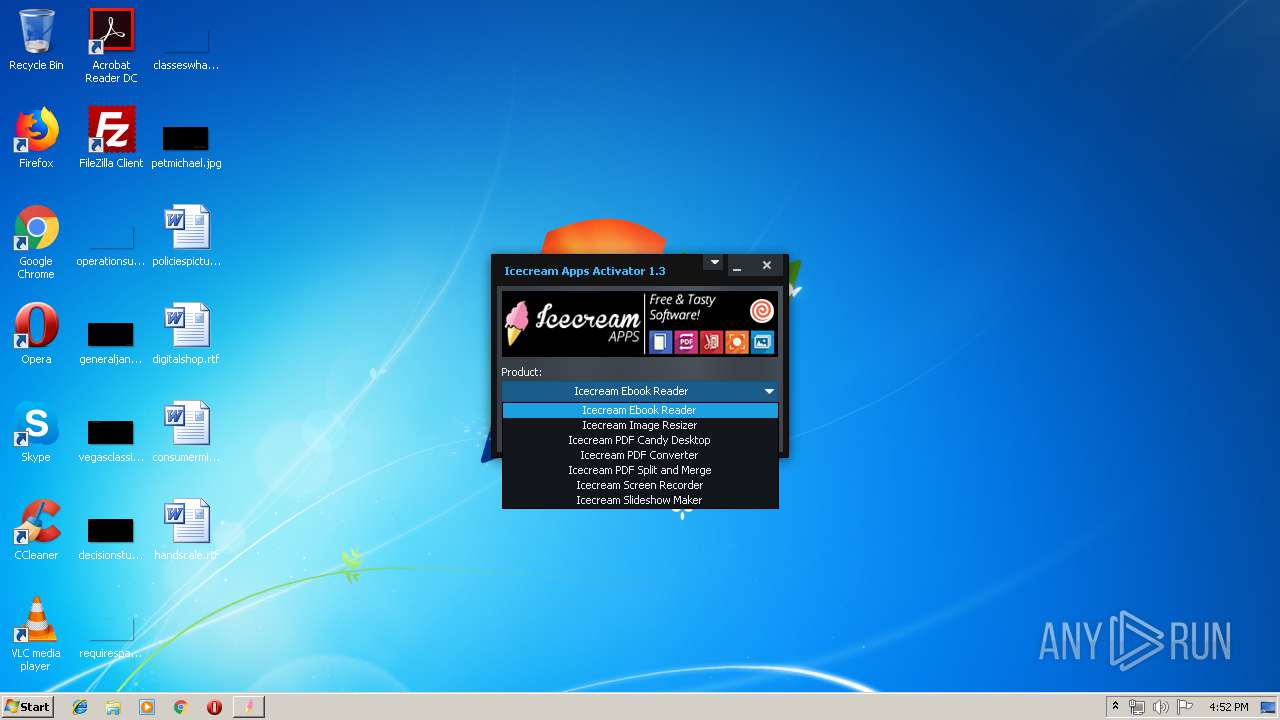Select the requirespa... desktop file
This screenshot has width=1280, height=720.
coord(111,636)
